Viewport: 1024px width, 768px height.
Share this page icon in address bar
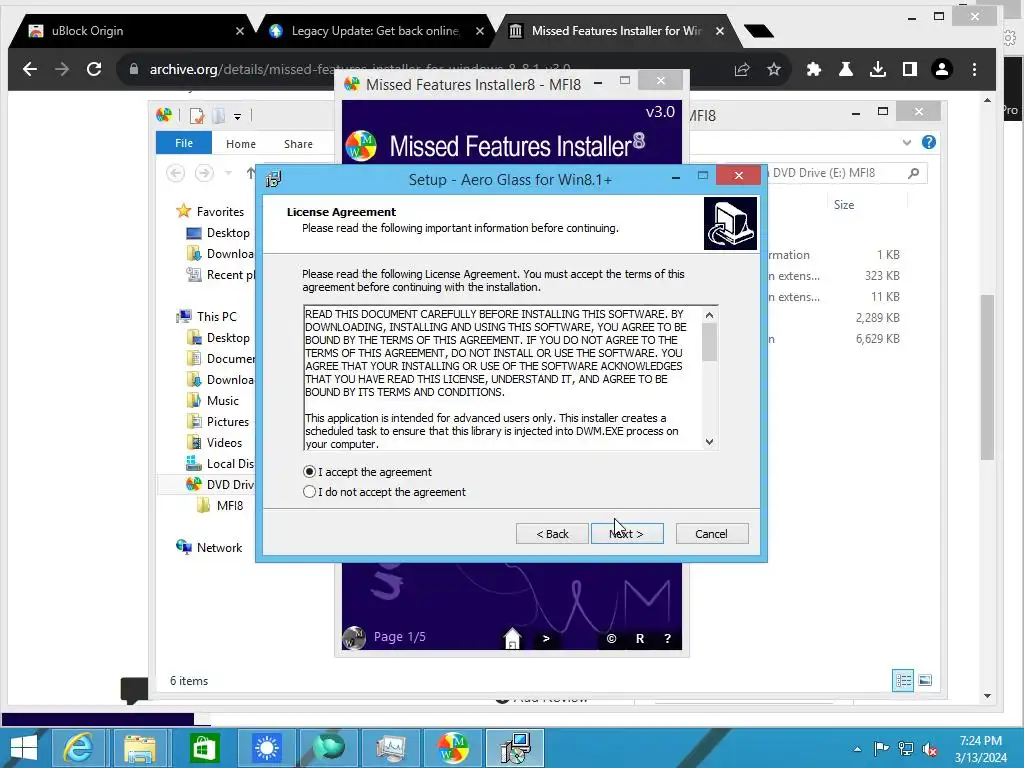point(742,69)
